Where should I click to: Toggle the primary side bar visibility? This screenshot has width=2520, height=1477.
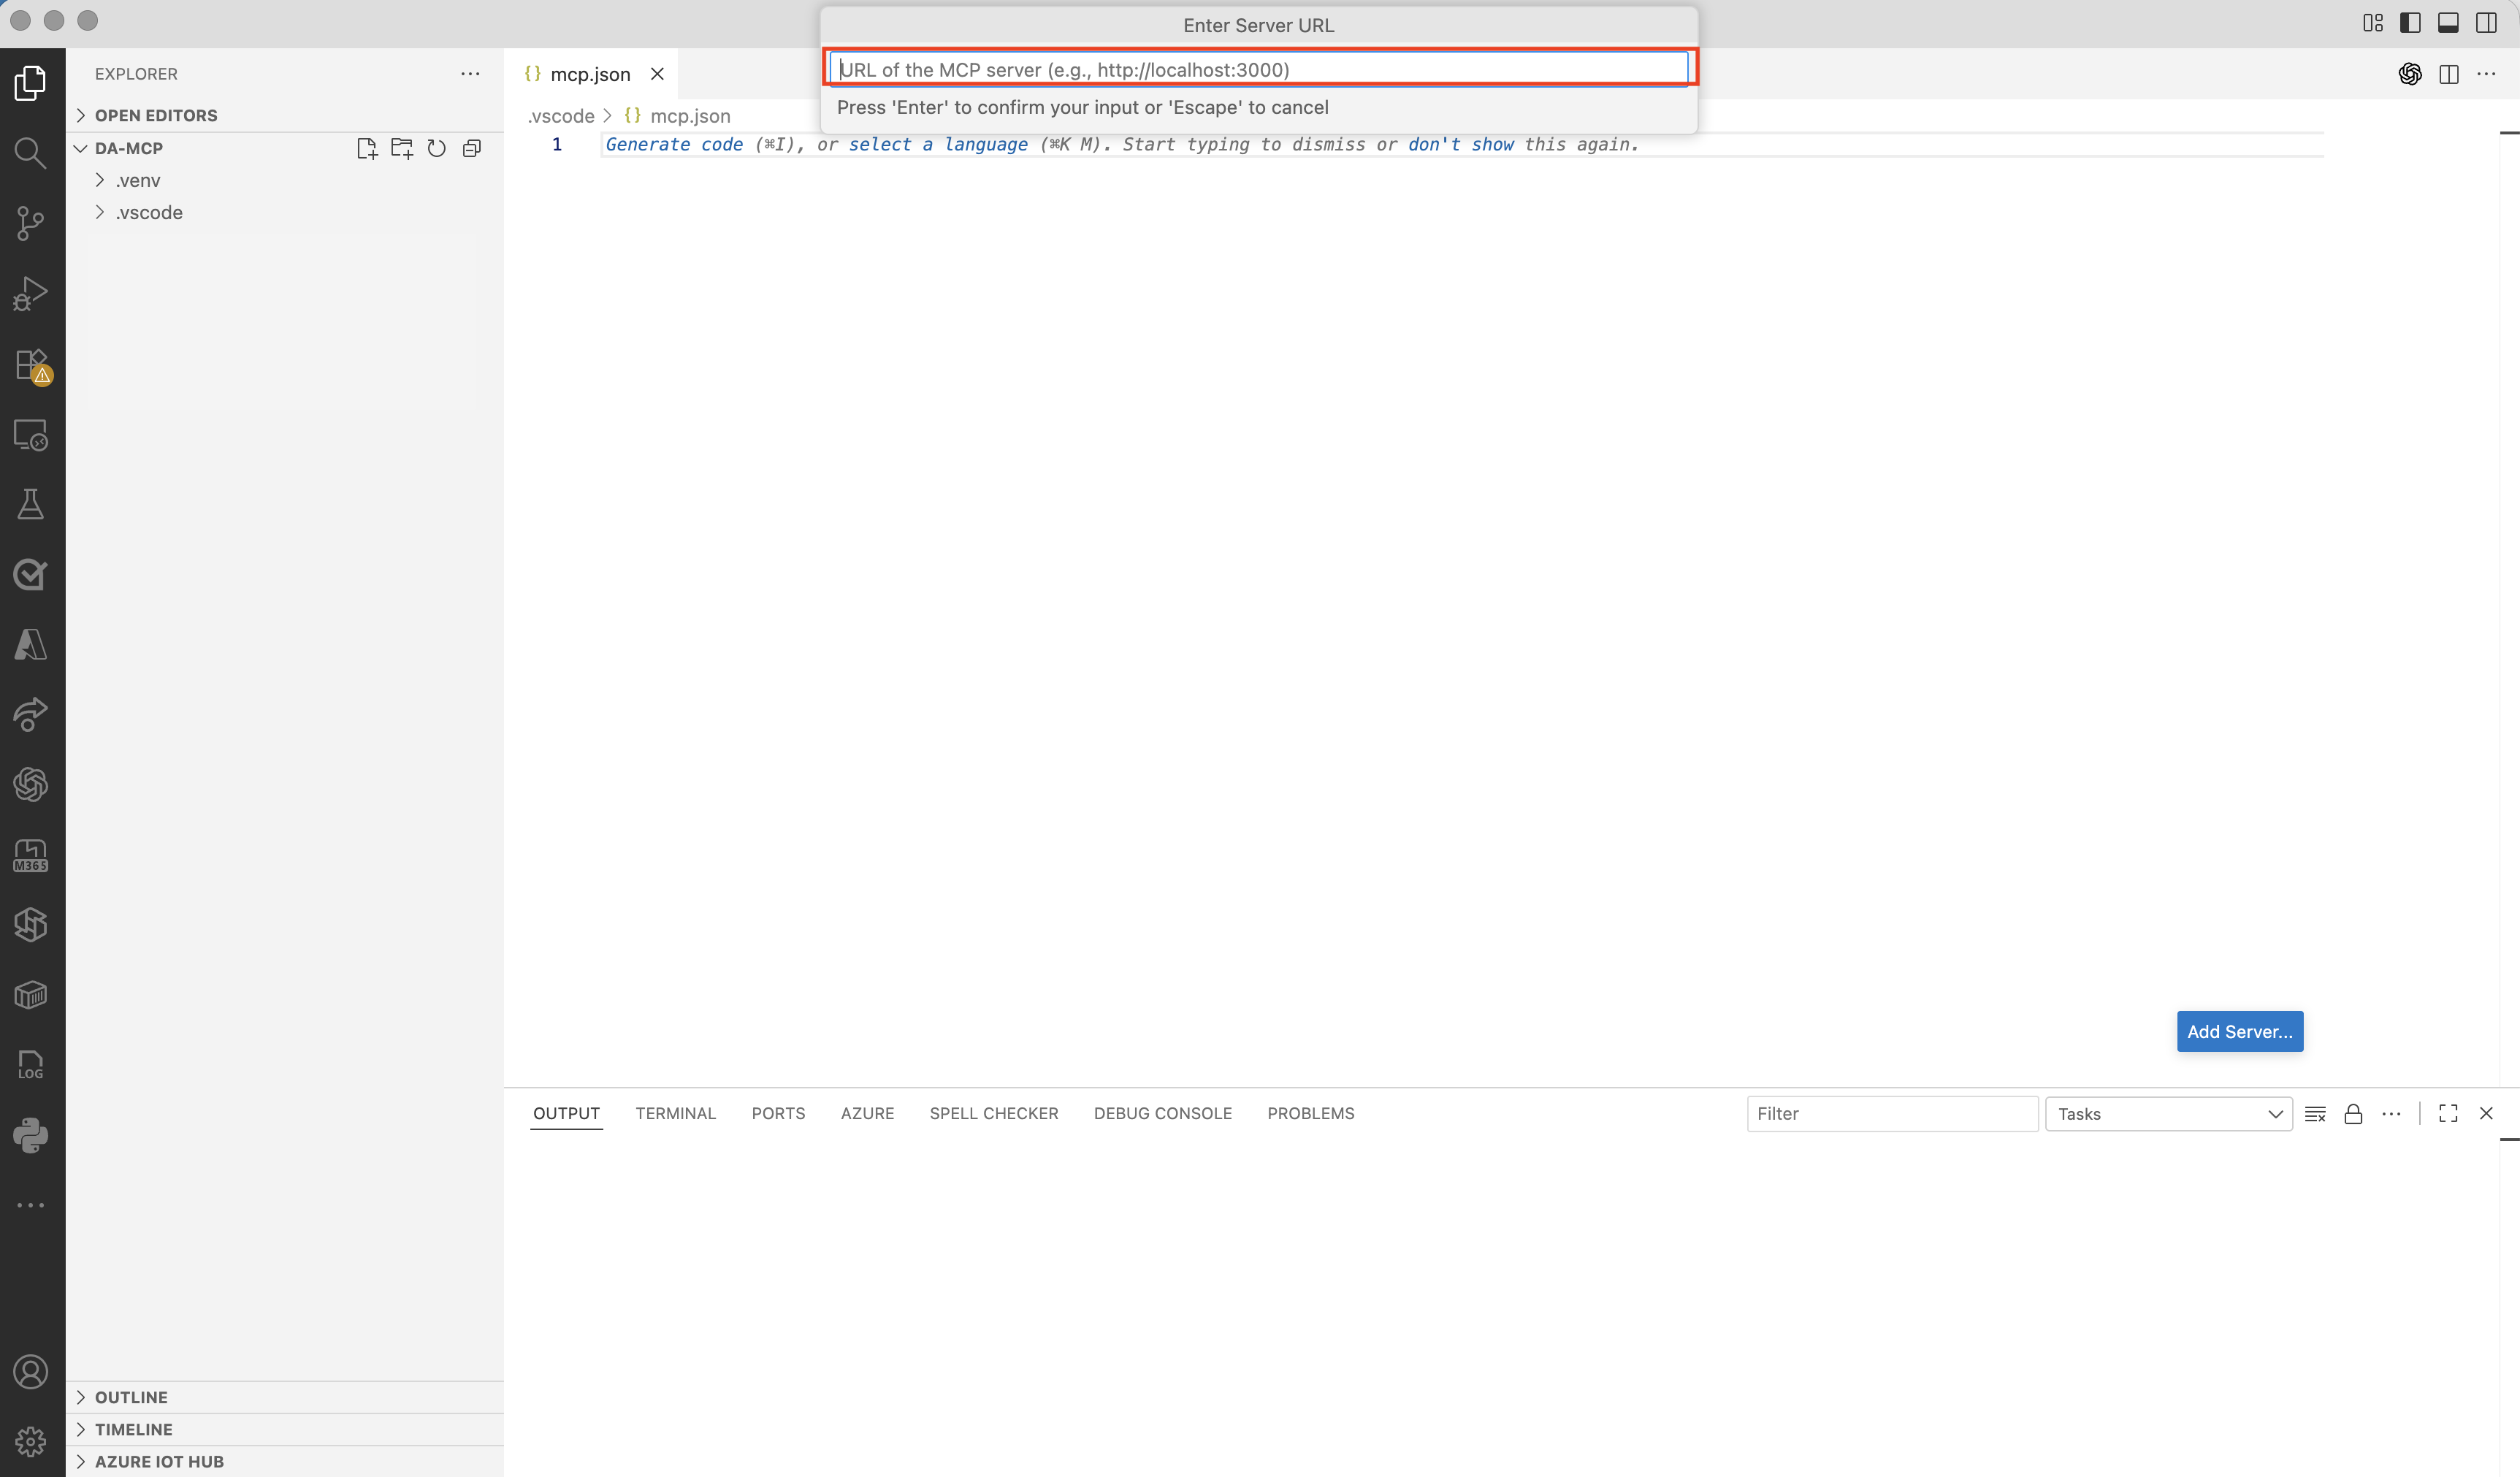(x=2410, y=22)
